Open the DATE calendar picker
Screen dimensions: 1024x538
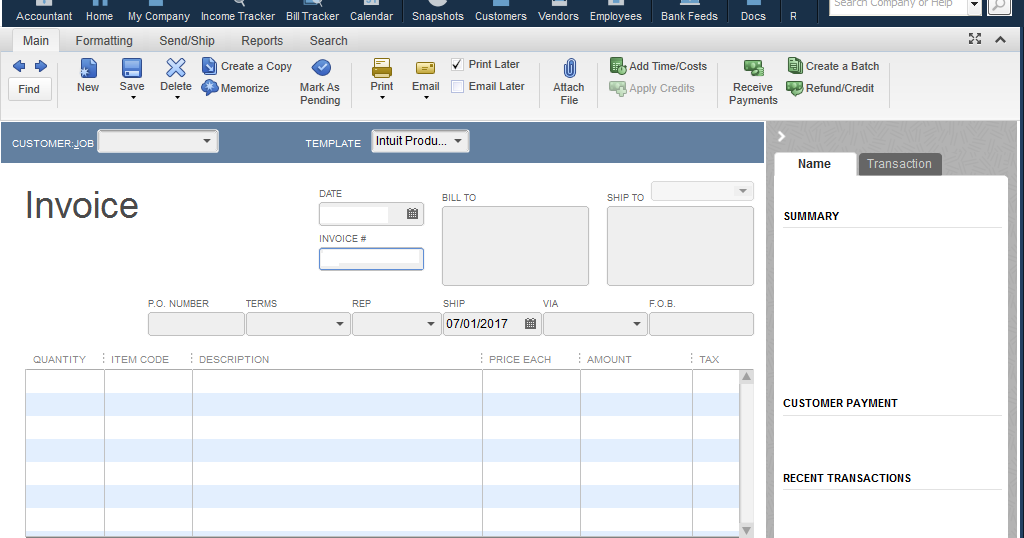(x=413, y=214)
